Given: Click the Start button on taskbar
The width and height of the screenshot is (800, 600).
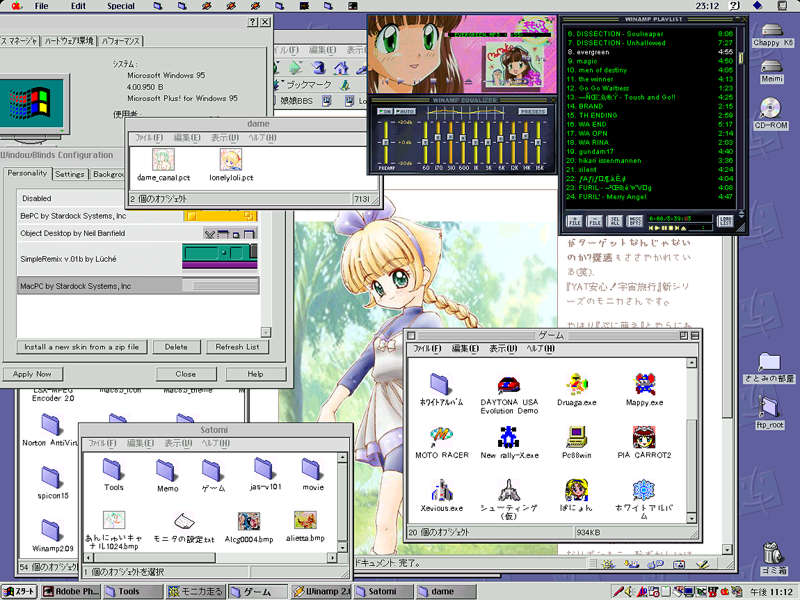Looking at the screenshot, I should (19, 591).
